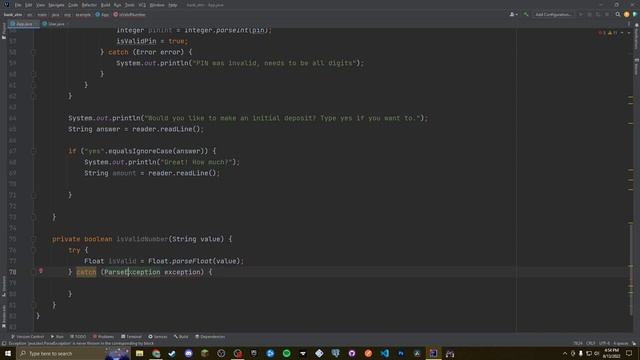640x360 pixels.
Task: Open the Tools menu
Action: 129,5
